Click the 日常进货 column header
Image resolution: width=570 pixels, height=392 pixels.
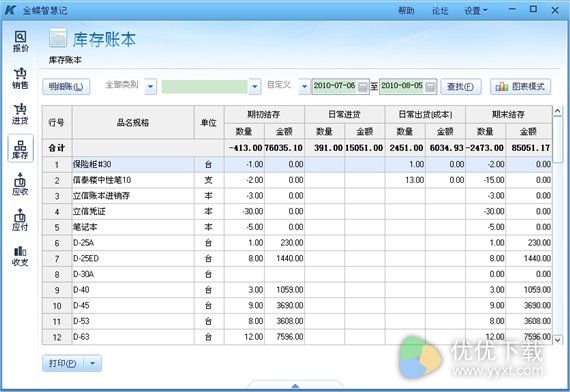coord(344,114)
